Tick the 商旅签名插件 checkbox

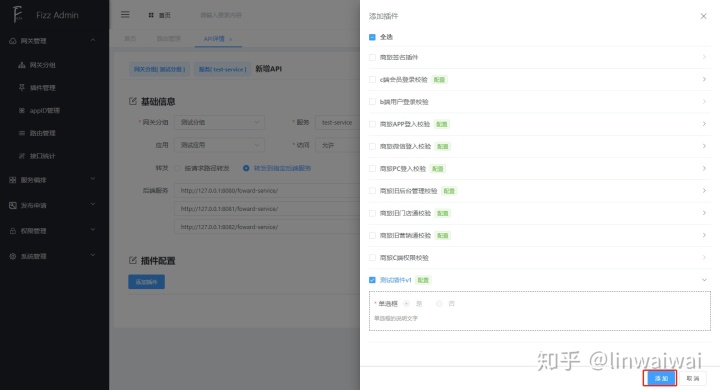pyautogui.click(x=372, y=57)
